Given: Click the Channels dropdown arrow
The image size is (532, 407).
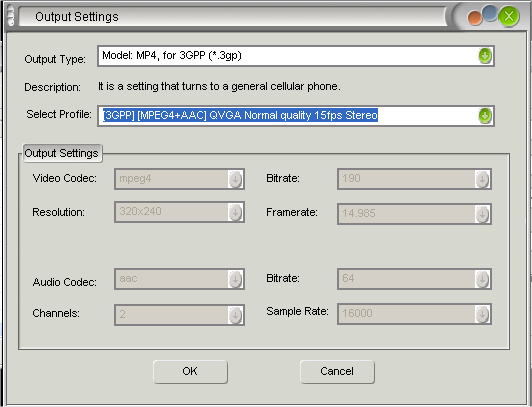Looking at the screenshot, I should click(235, 315).
